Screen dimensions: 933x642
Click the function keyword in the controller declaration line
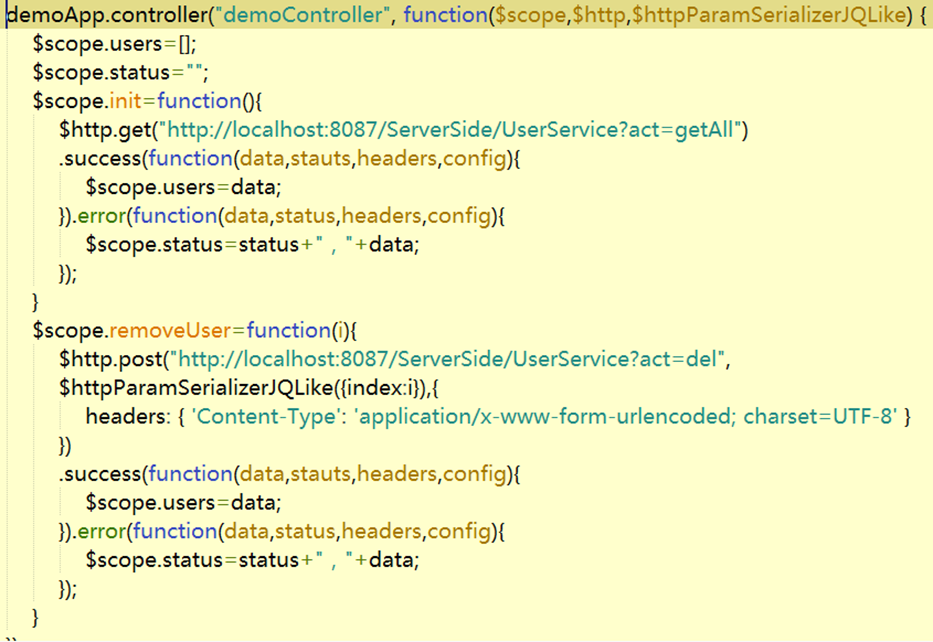[446, 14]
